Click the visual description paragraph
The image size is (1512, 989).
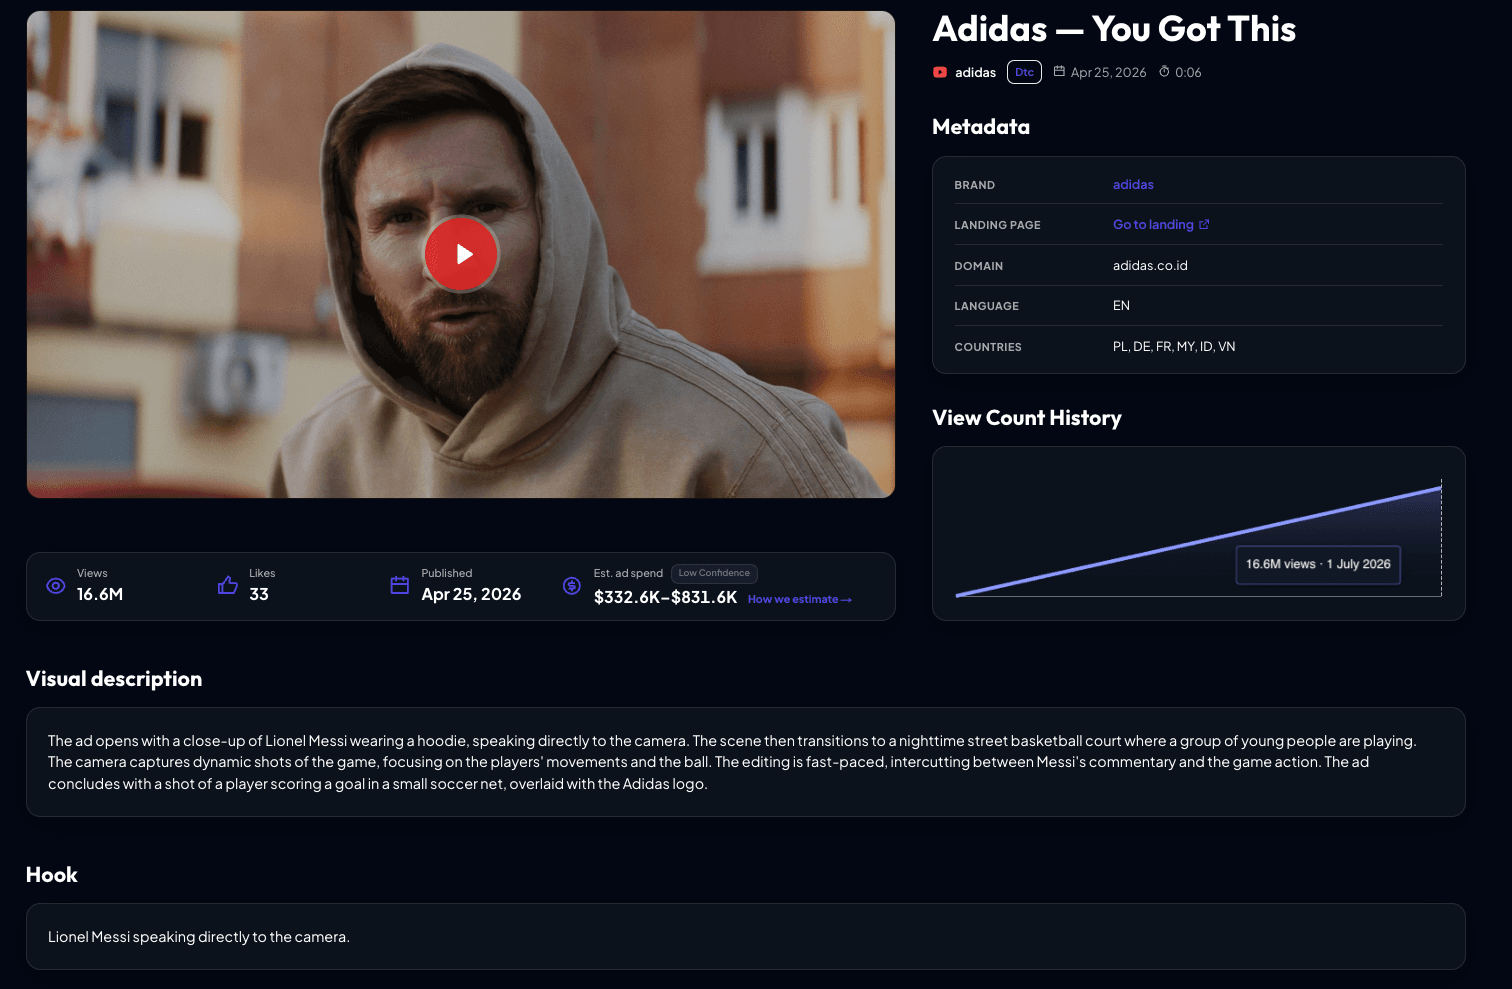click(732, 762)
